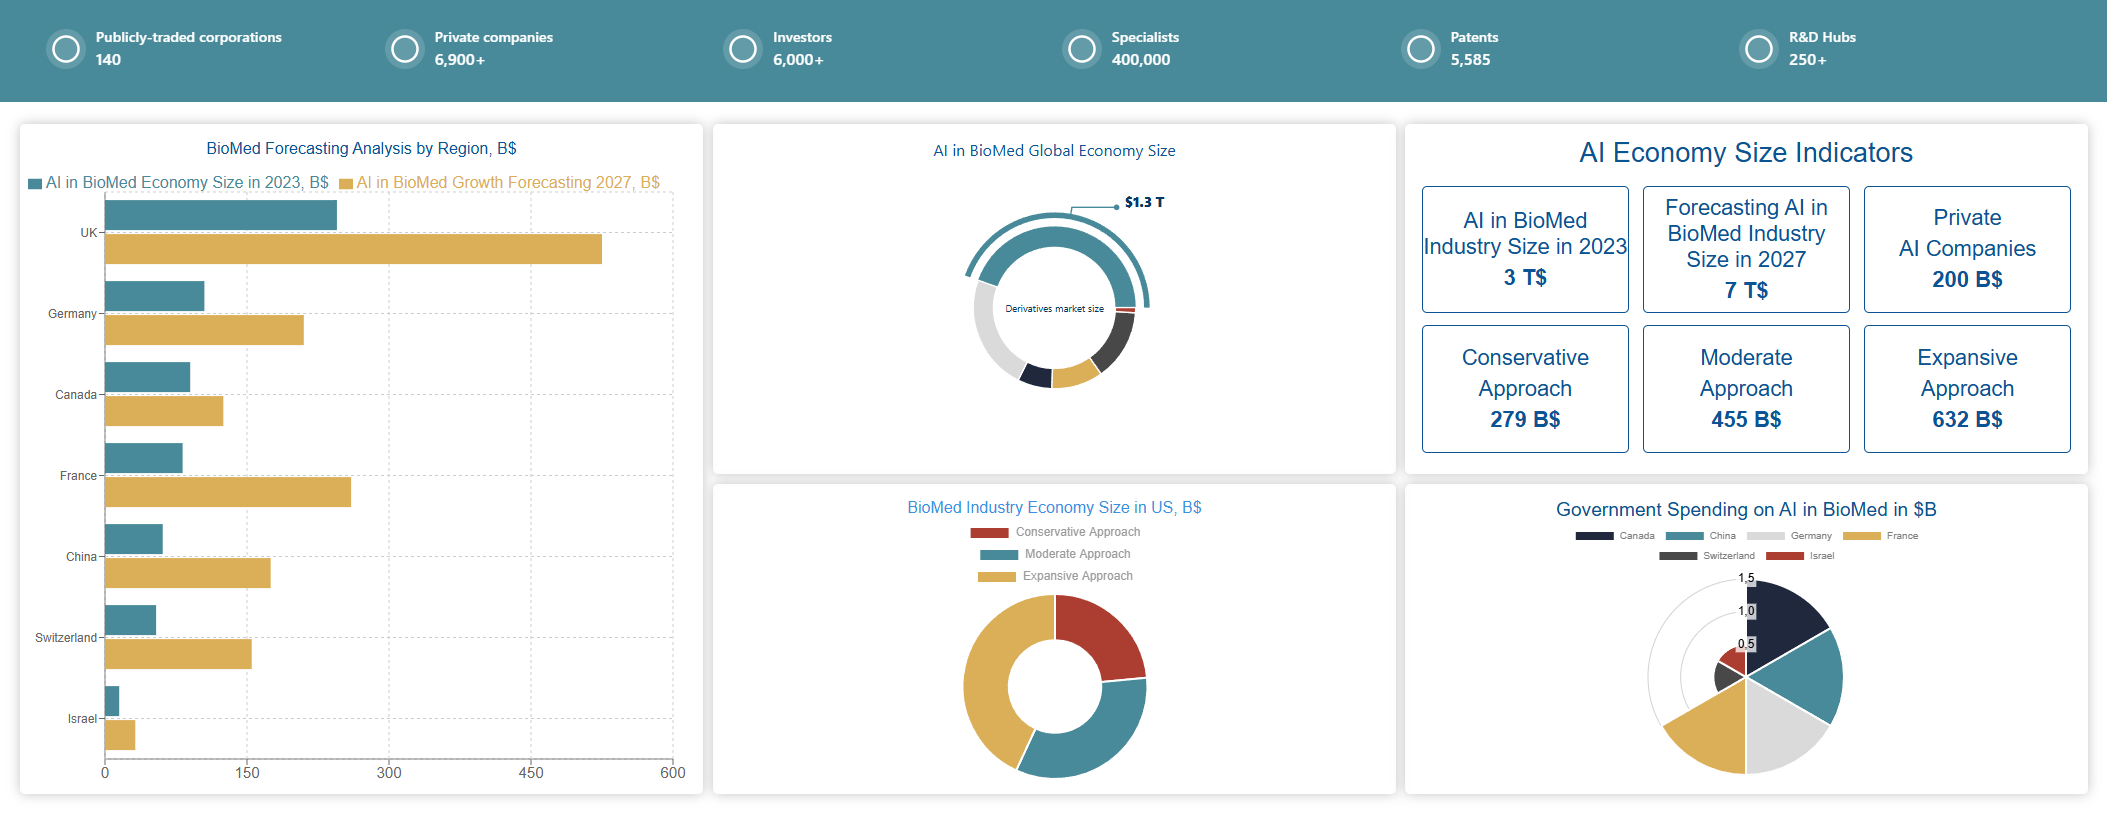The image size is (2107, 827).
Task: Click the Specialists circle icon
Action: coord(1082,49)
